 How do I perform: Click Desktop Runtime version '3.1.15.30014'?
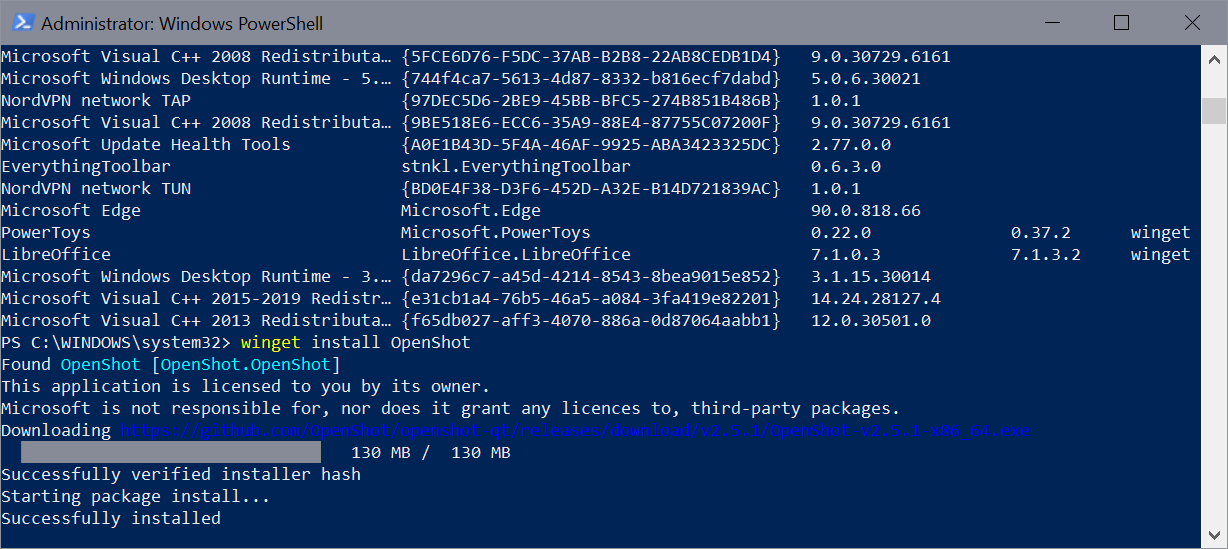[871, 277]
